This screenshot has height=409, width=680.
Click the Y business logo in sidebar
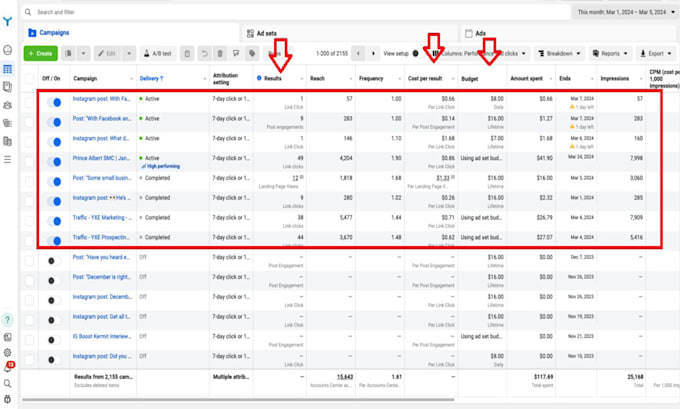pyautogui.click(x=7, y=21)
